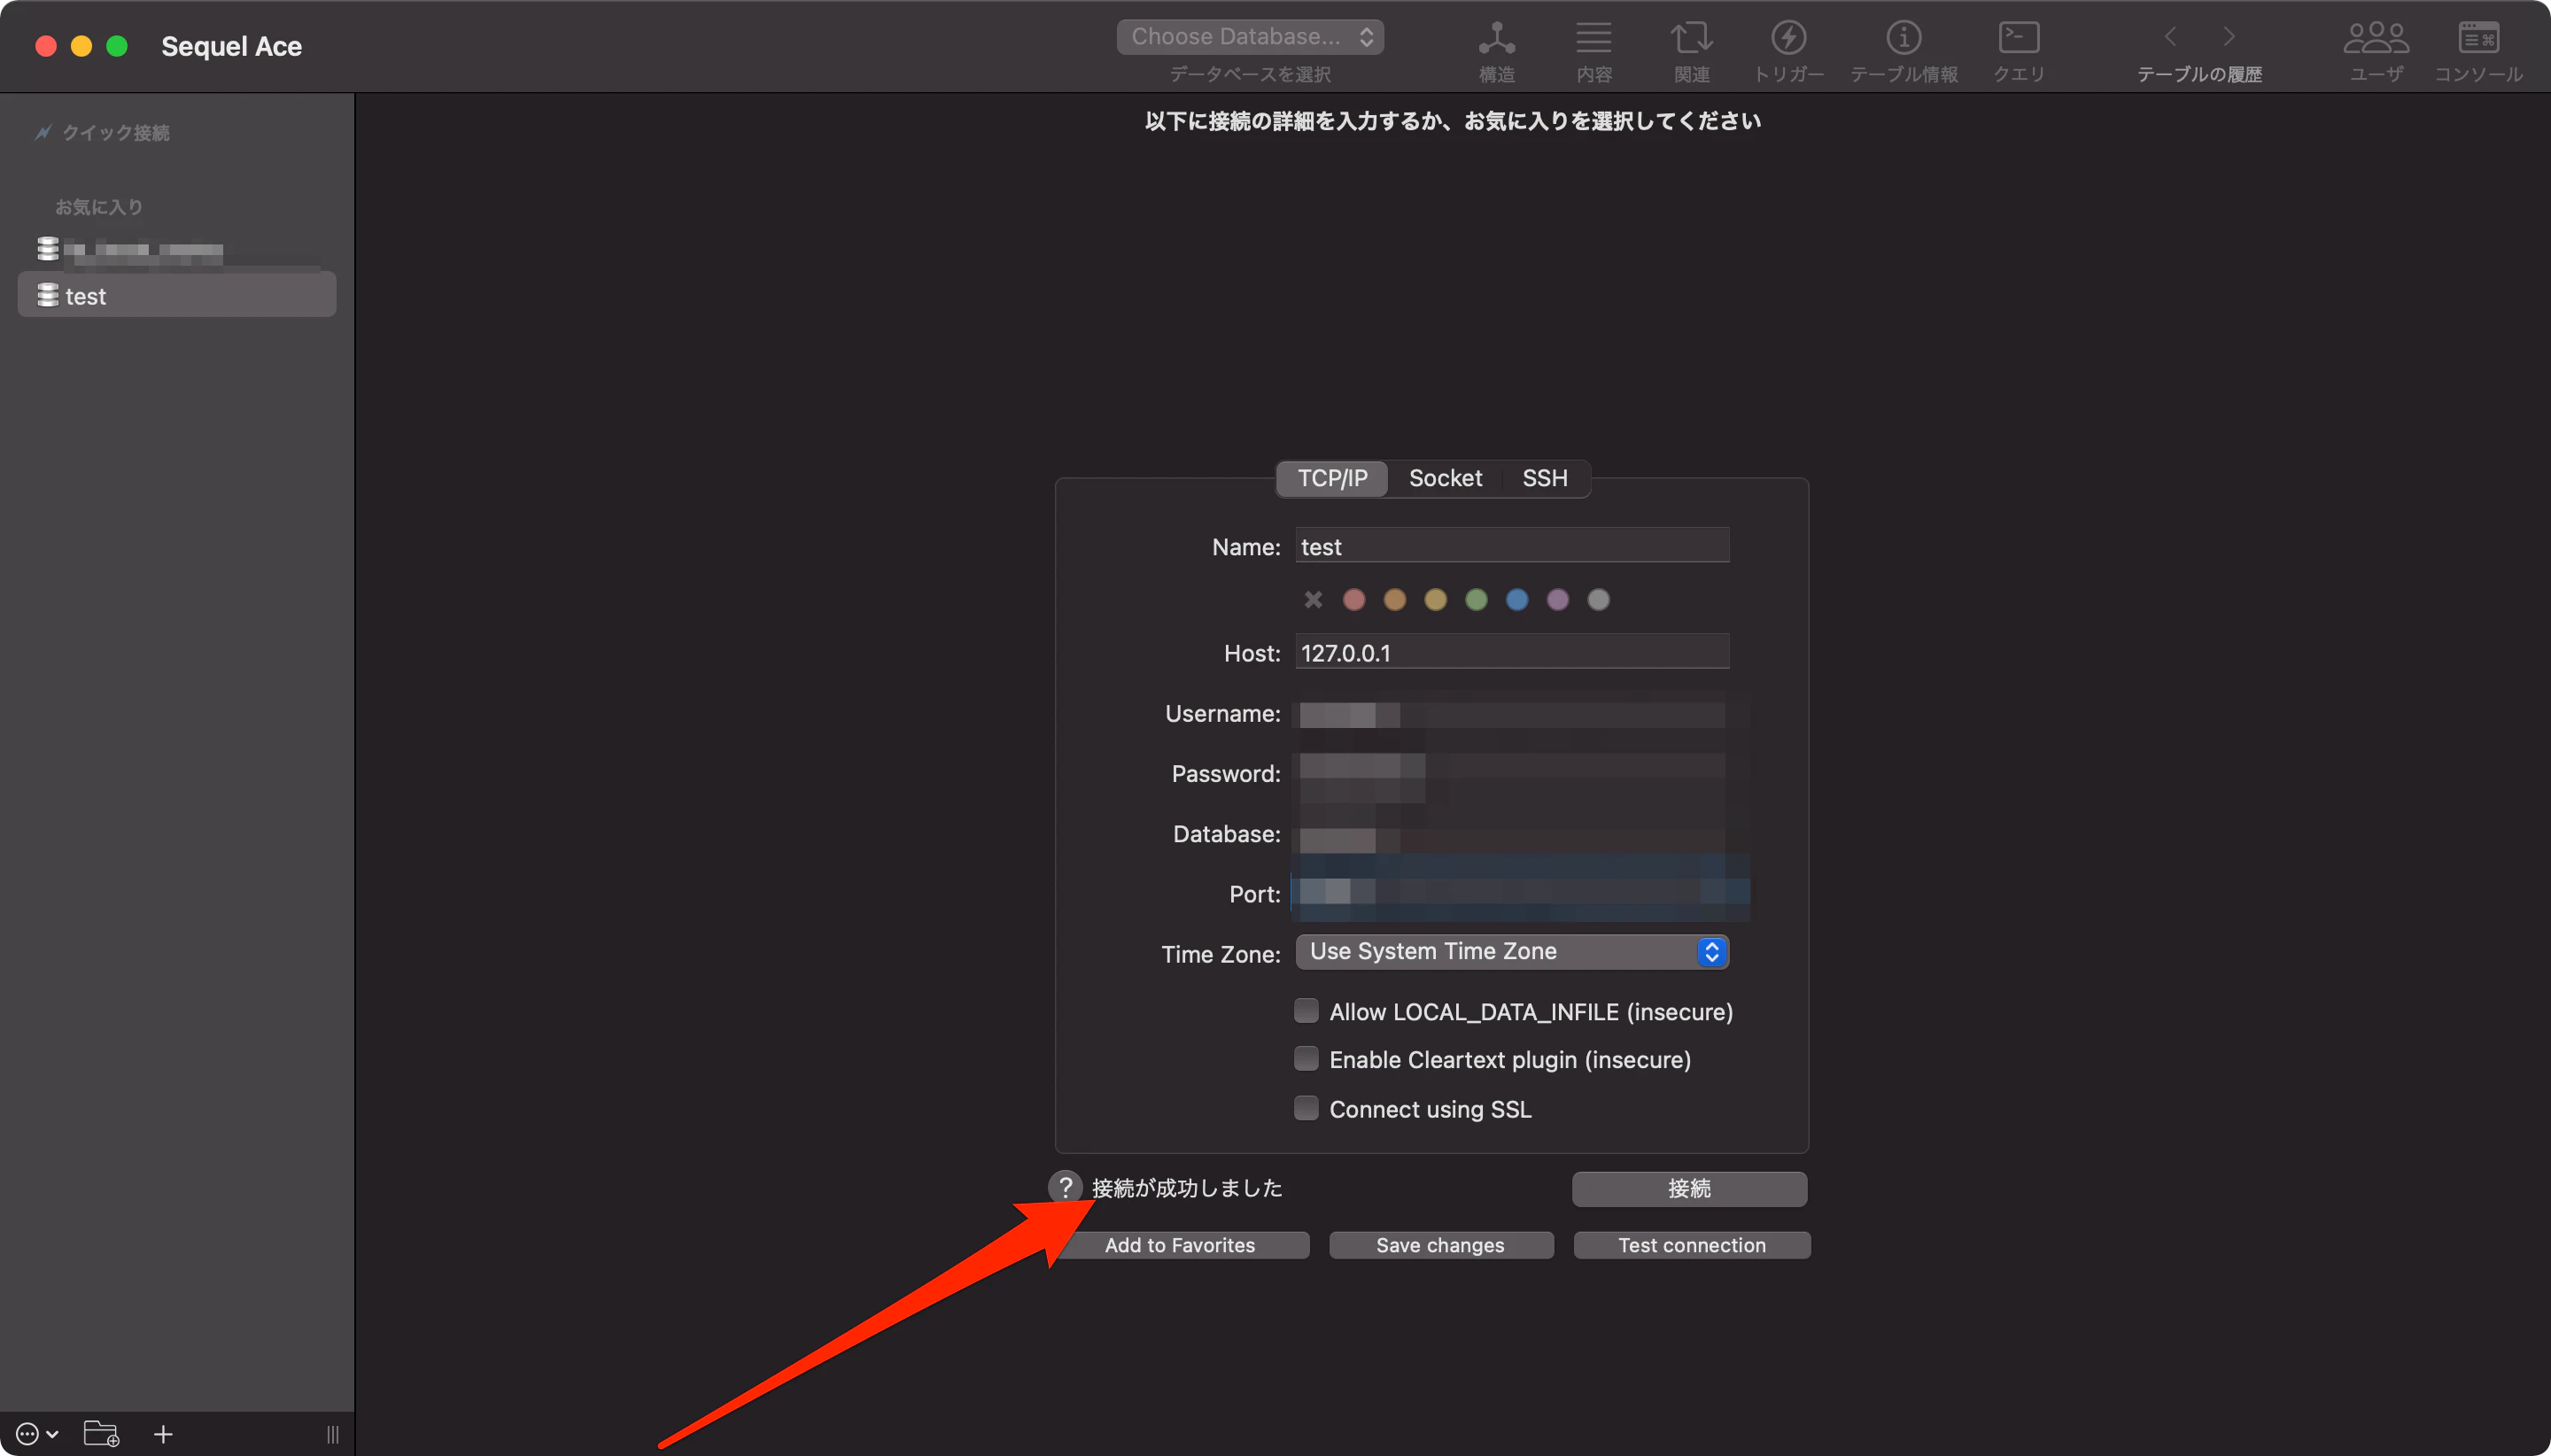Open the Choose Database dropdown
This screenshot has height=1456, width=2551.
[x=1250, y=37]
